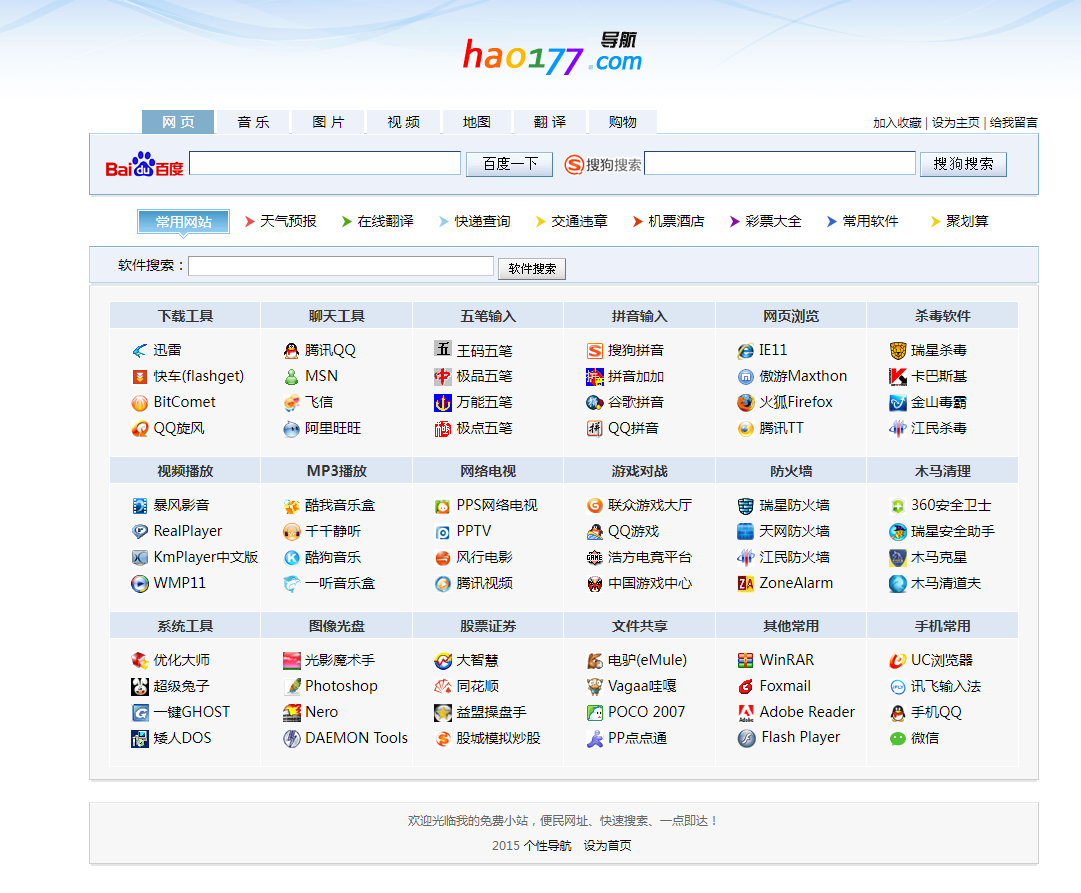Click the 暴风影音 icon
The image size is (1081, 893).
(139, 506)
